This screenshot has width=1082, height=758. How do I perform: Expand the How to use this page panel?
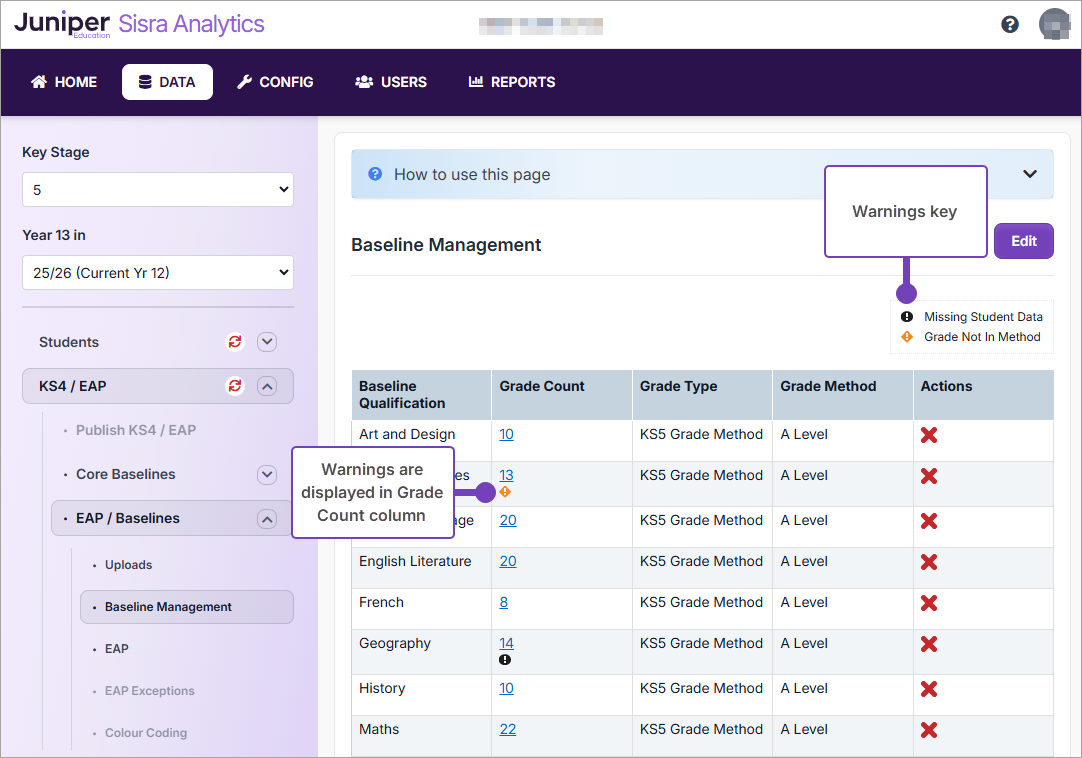click(1030, 174)
